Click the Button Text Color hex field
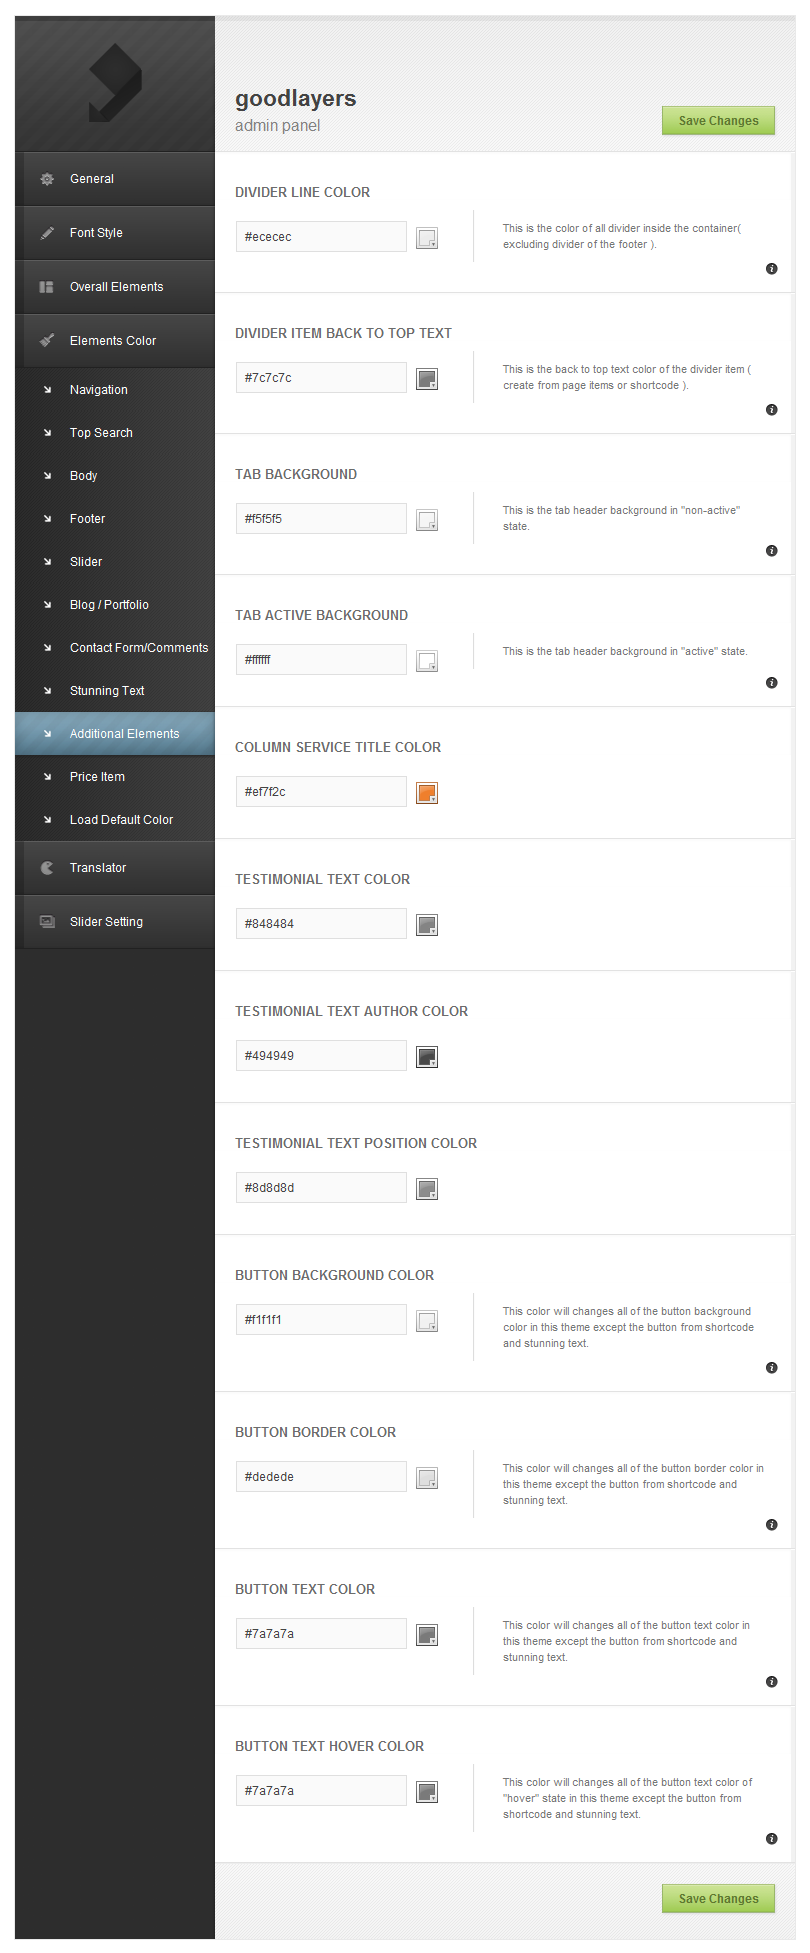The image size is (810, 1953). 321,1634
